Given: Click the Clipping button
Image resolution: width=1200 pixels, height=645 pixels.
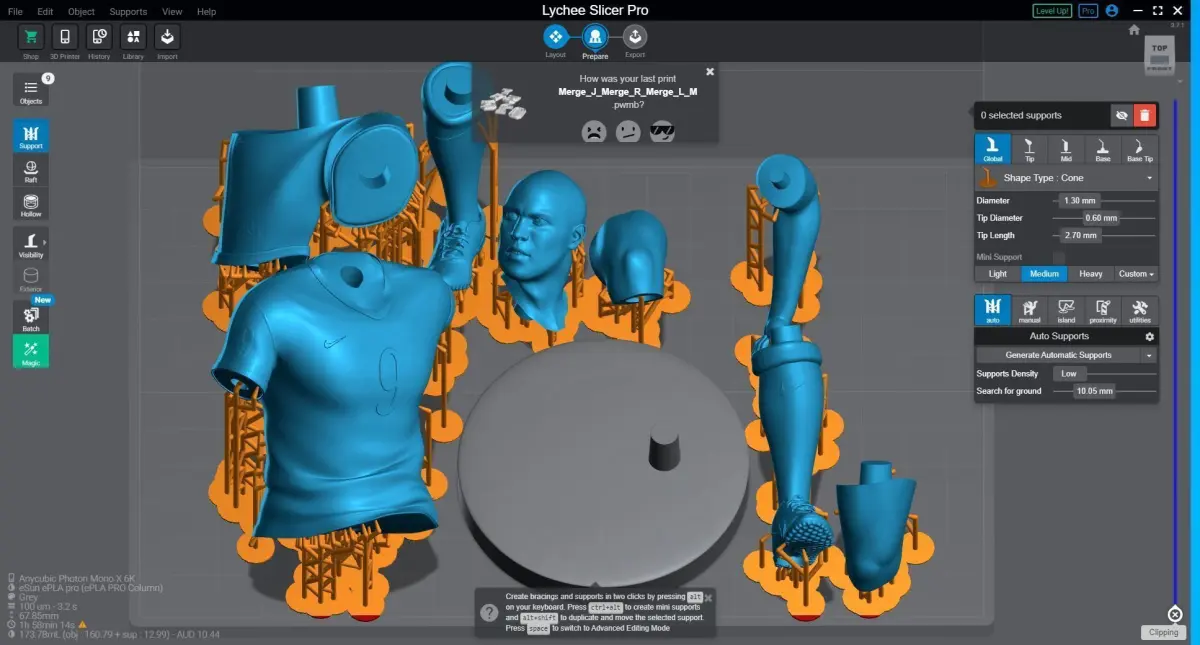Looking at the screenshot, I should [x=1163, y=632].
